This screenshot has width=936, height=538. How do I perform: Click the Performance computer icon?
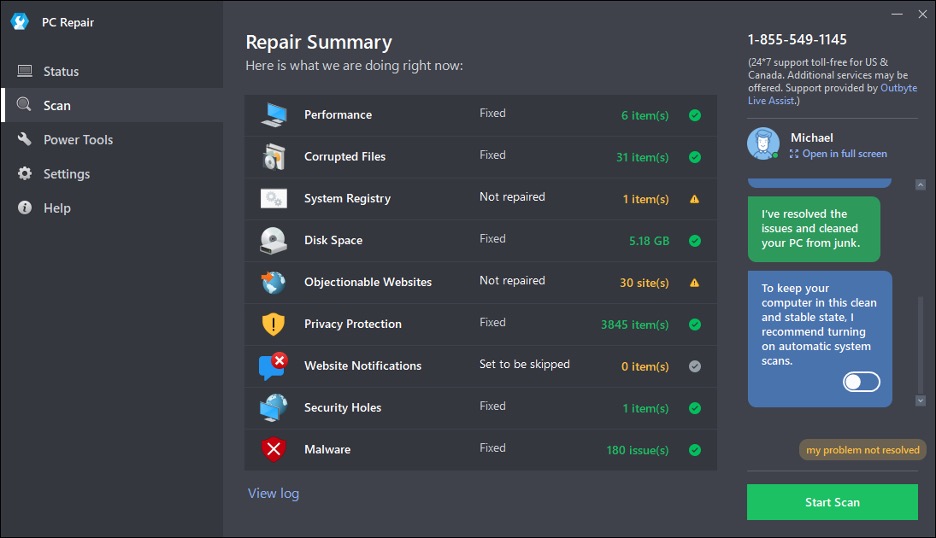click(274, 115)
